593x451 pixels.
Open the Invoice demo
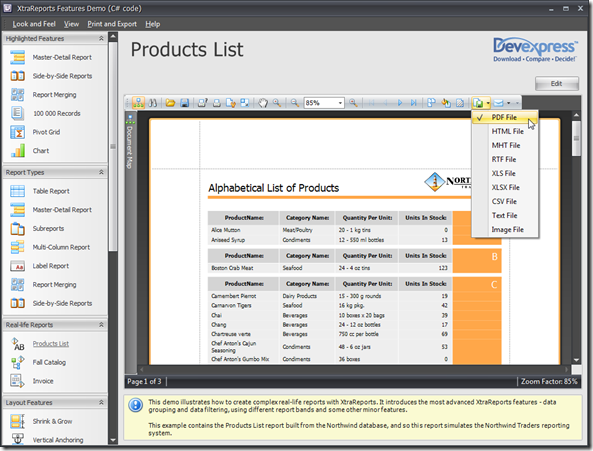[x=32, y=381]
